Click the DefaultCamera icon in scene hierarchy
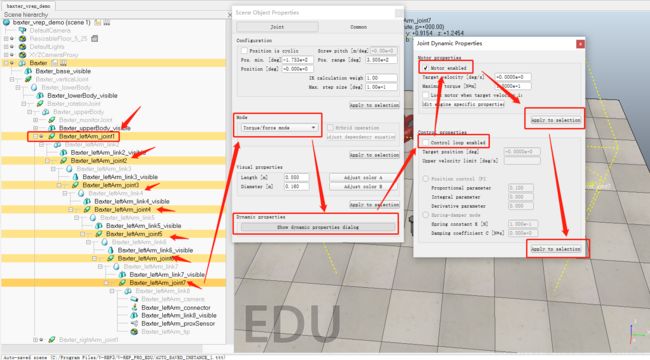Screen dimensions: 650x360 22,30
